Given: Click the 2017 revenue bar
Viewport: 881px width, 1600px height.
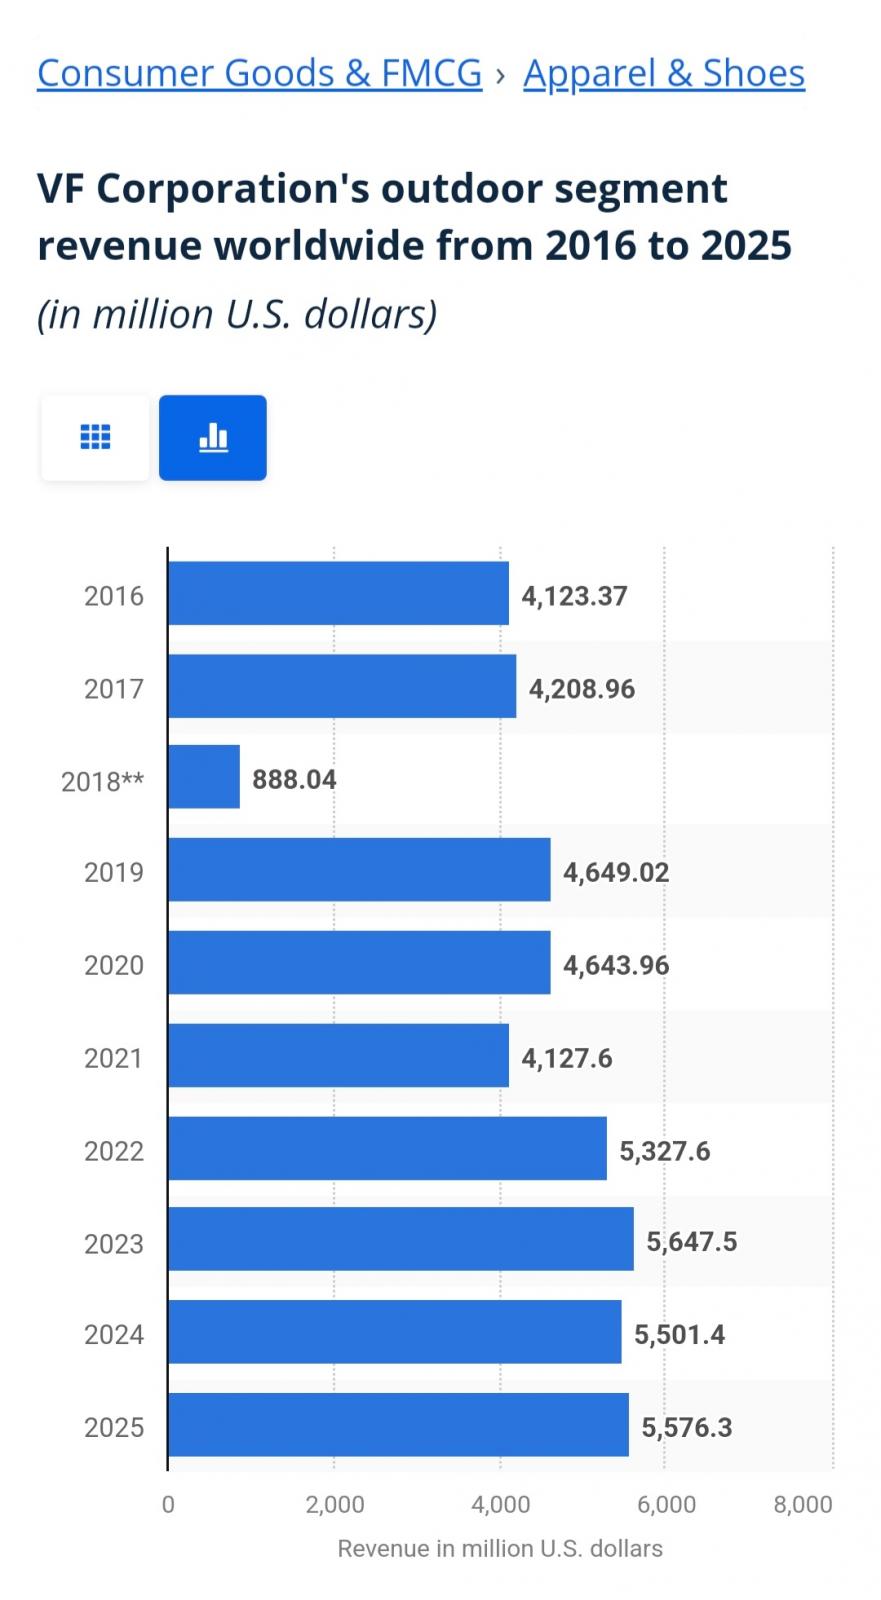Looking at the screenshot, I should [343, 686].
